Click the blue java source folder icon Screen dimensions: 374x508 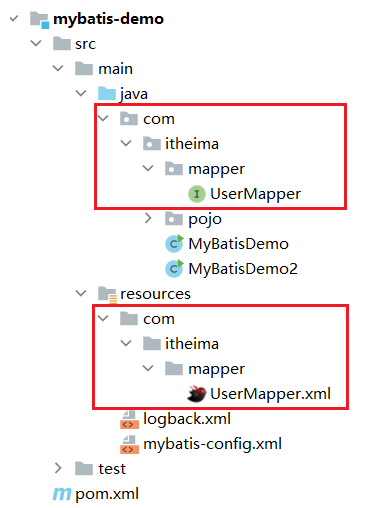pyautogui.click(x=107, y=94)
